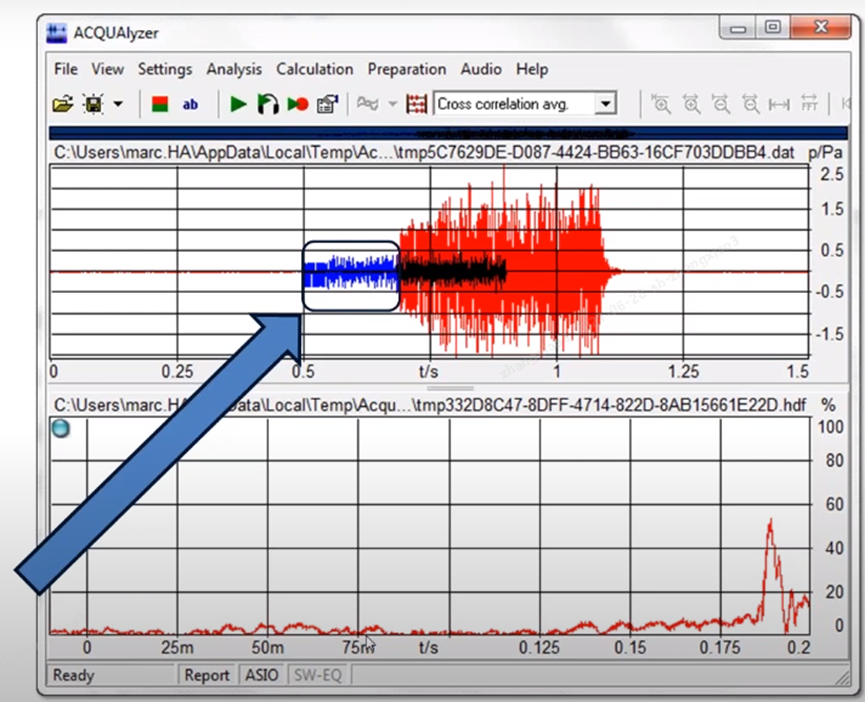This screenshot has height=702, width=865.
Task: Close the ACQUAlyzer window
Action: point(820,26)
